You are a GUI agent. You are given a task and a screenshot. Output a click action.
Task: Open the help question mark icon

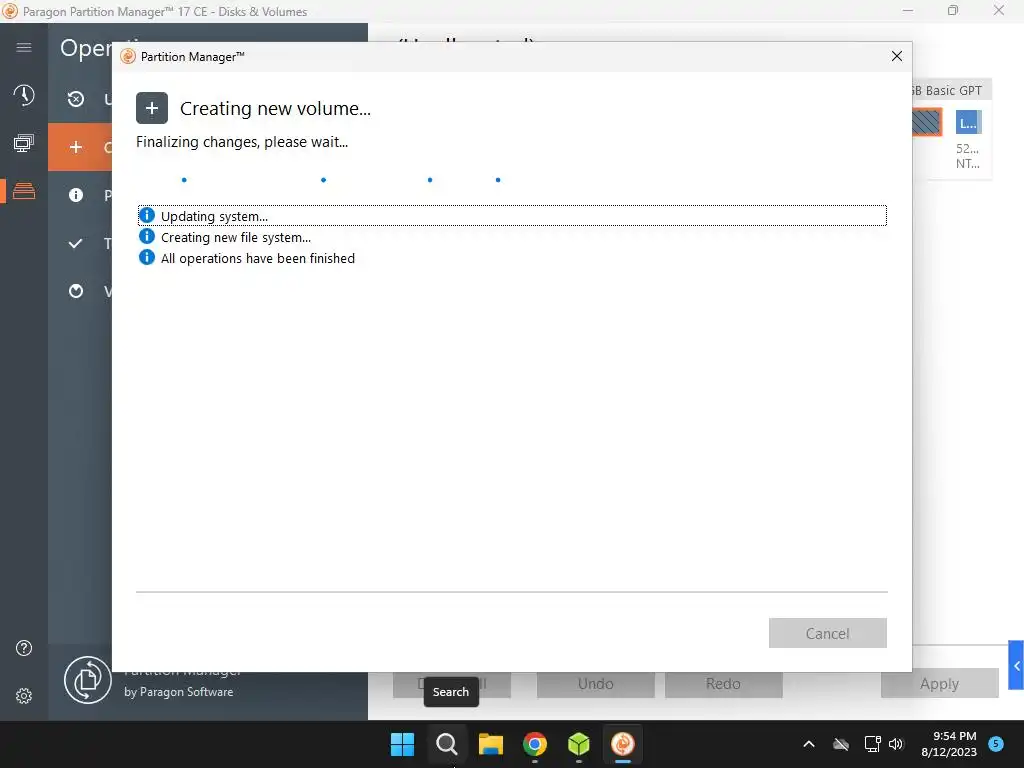pos(24,648)
